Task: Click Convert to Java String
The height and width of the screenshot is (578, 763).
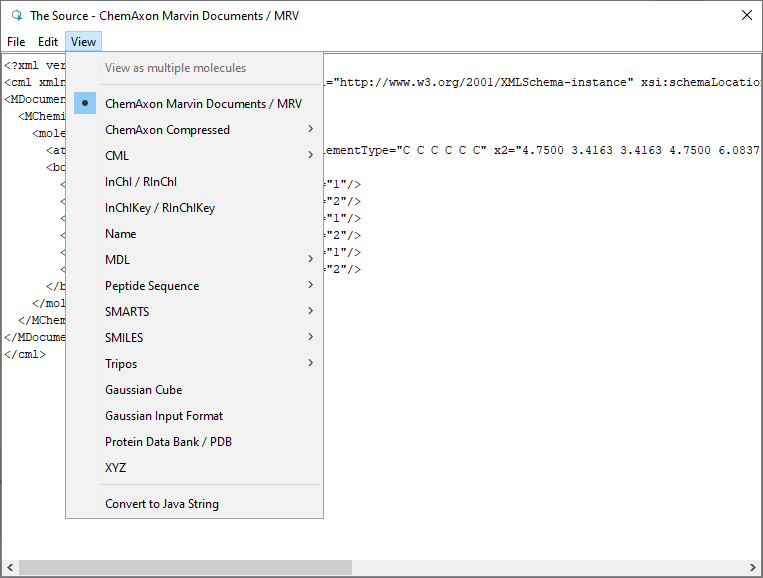Action: pos(162,504)
